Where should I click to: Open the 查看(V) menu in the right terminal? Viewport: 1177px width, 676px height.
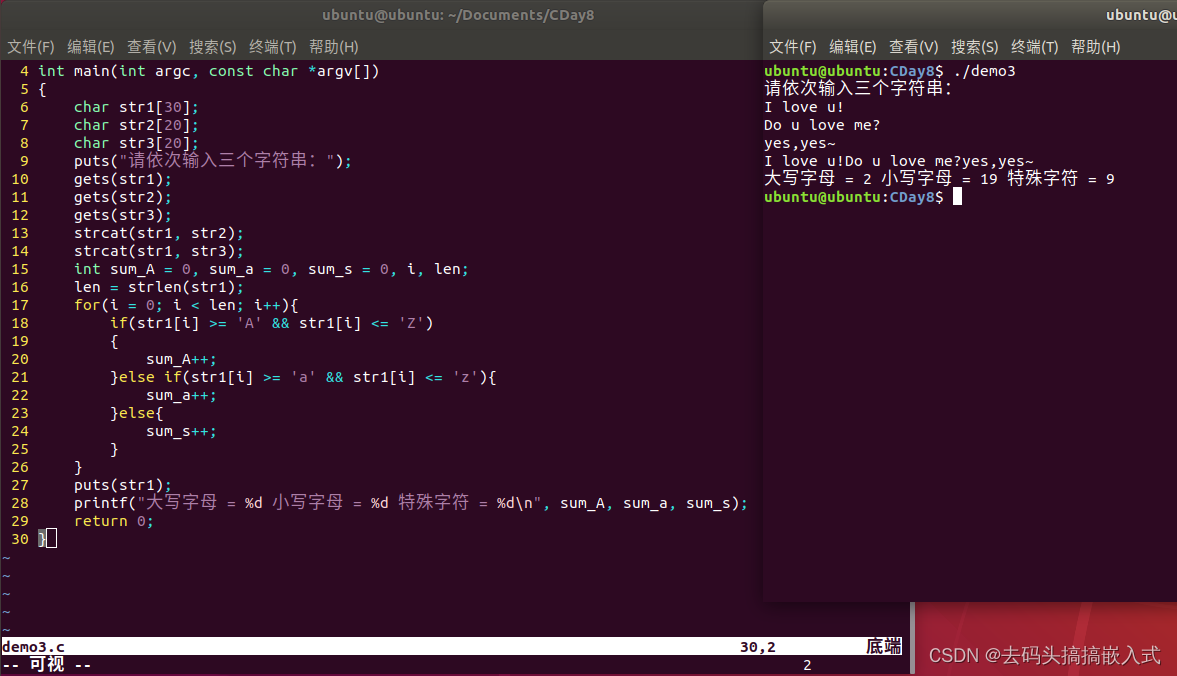point(914,46)
